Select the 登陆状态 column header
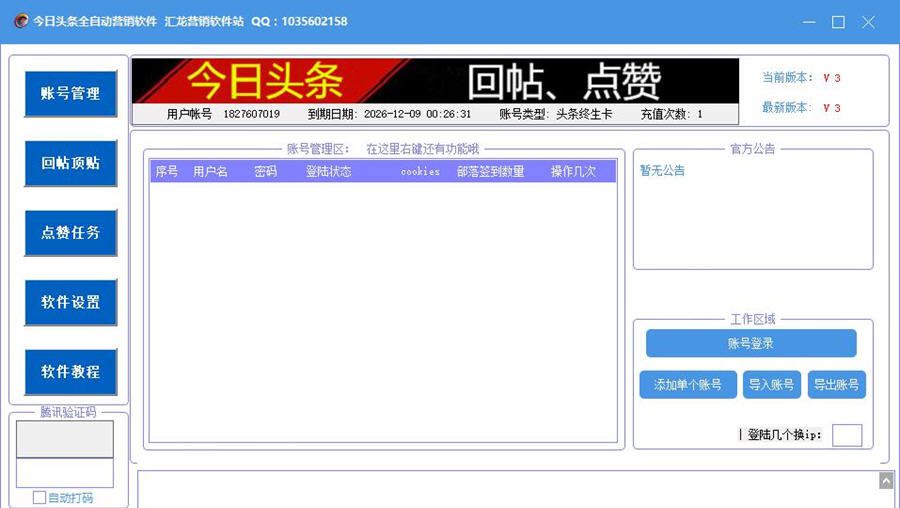The width and height of the screenshot is (900, 508). [328, 172]
